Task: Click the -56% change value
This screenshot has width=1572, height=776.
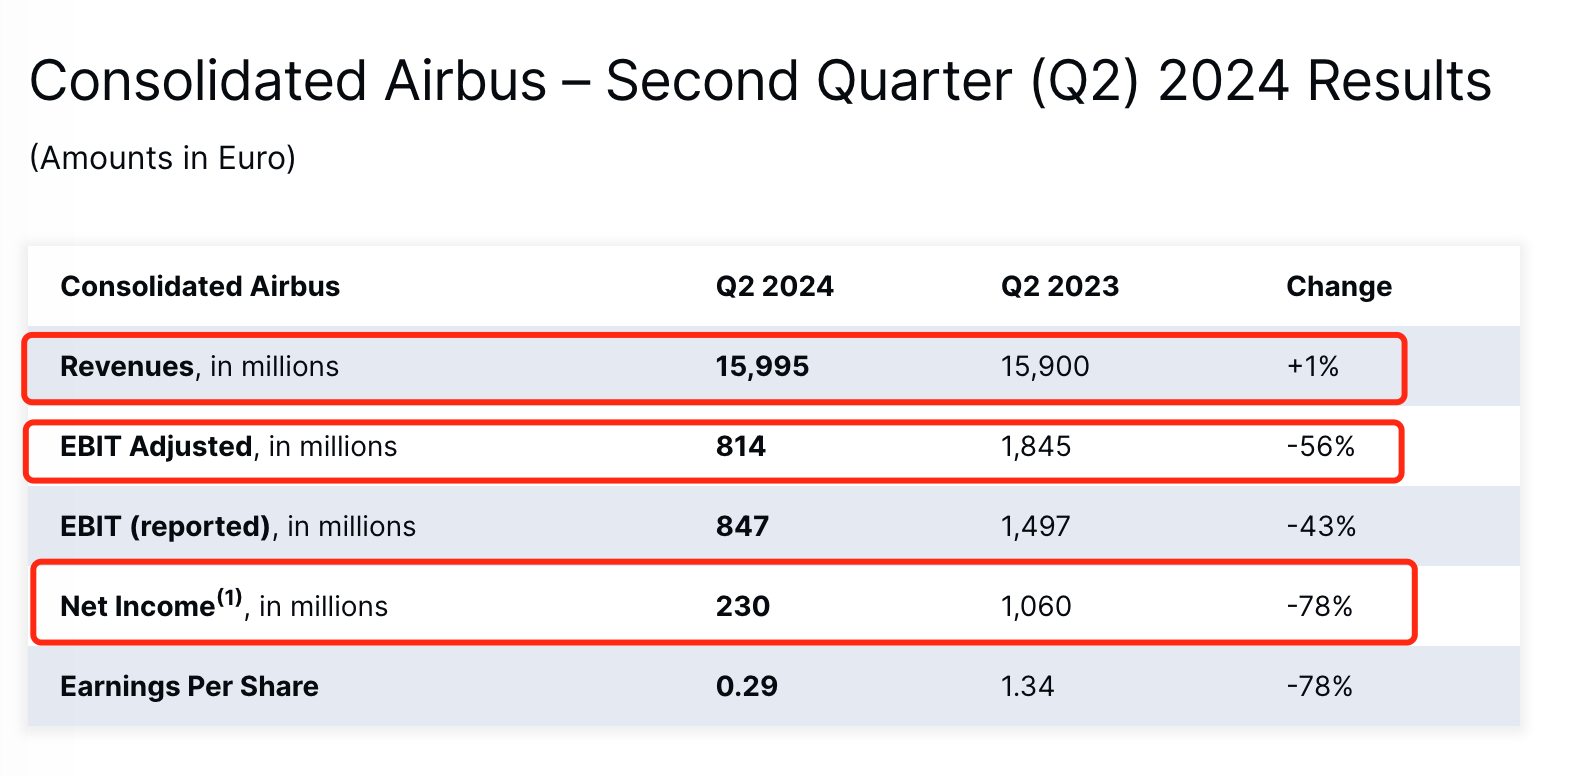Action: 1320,447
